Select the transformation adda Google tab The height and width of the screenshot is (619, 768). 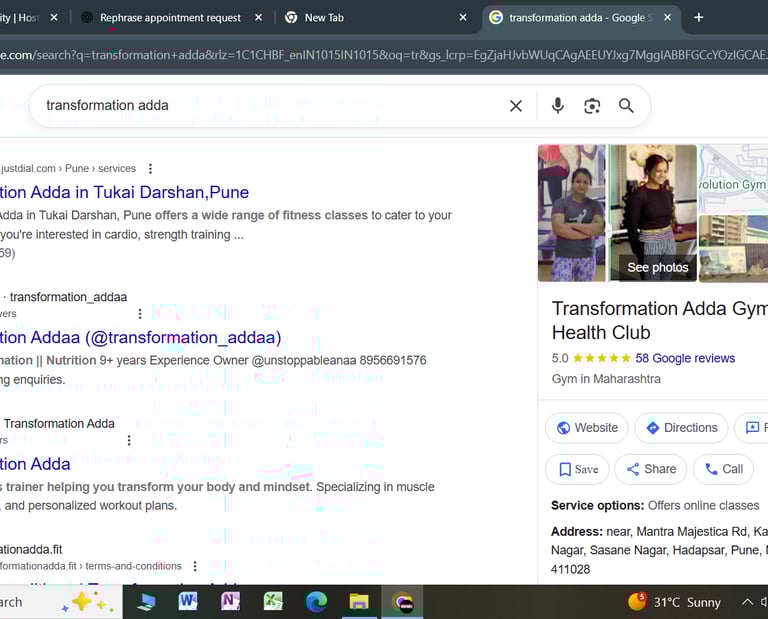581,18
